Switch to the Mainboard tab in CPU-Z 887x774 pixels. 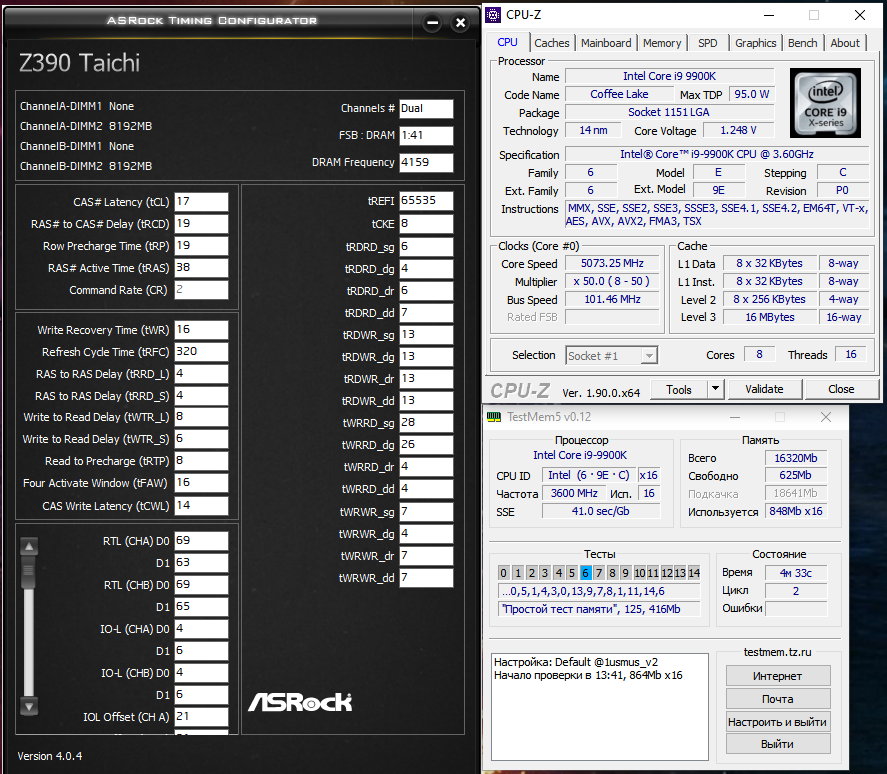click(x=606, y=43)
